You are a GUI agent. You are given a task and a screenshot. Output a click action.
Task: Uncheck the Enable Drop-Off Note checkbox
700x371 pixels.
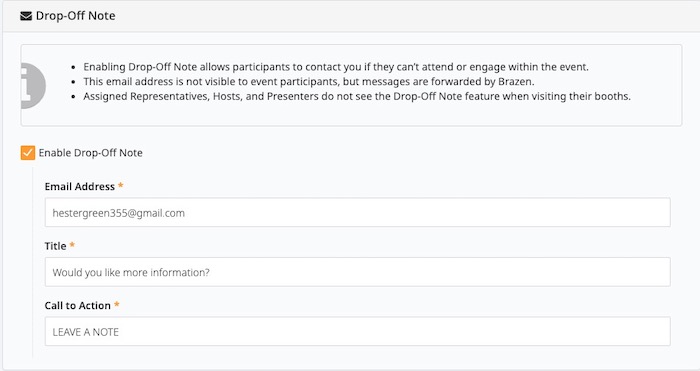pyautogui.click(x=28, y=153)
